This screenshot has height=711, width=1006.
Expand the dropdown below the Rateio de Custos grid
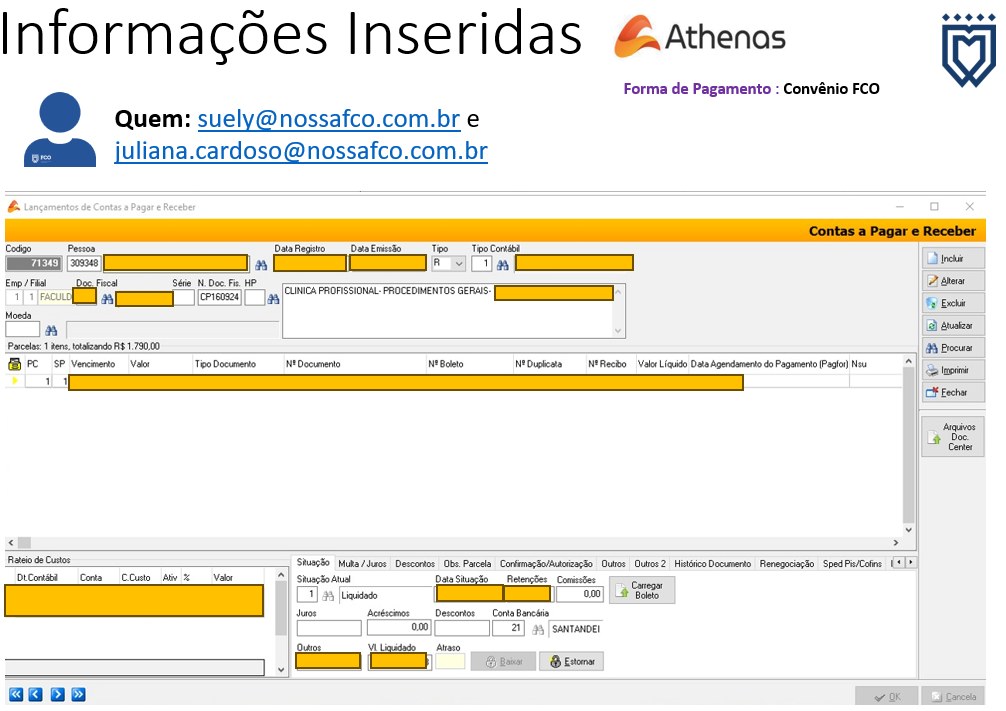281,667
